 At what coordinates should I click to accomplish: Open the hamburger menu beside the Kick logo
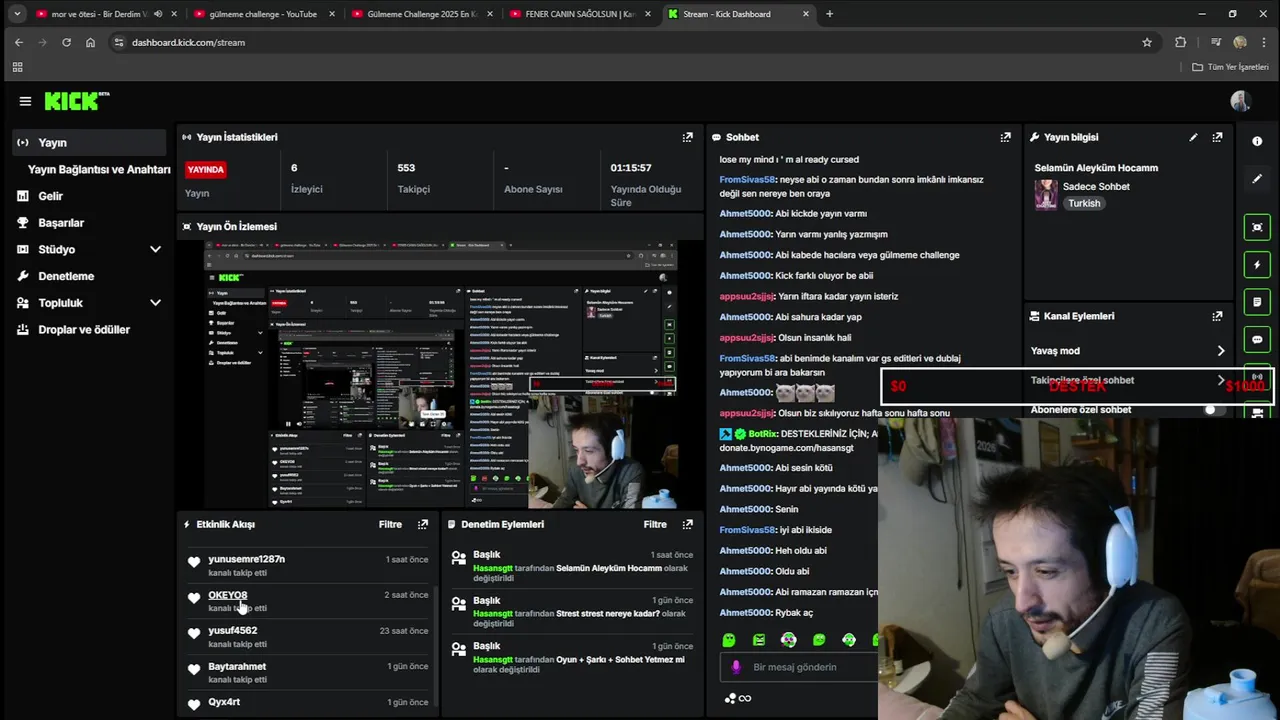[25, 101]
